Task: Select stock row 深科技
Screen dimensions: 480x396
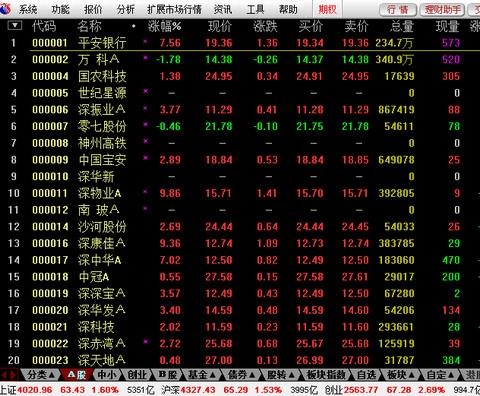Action: click(240, 327)
